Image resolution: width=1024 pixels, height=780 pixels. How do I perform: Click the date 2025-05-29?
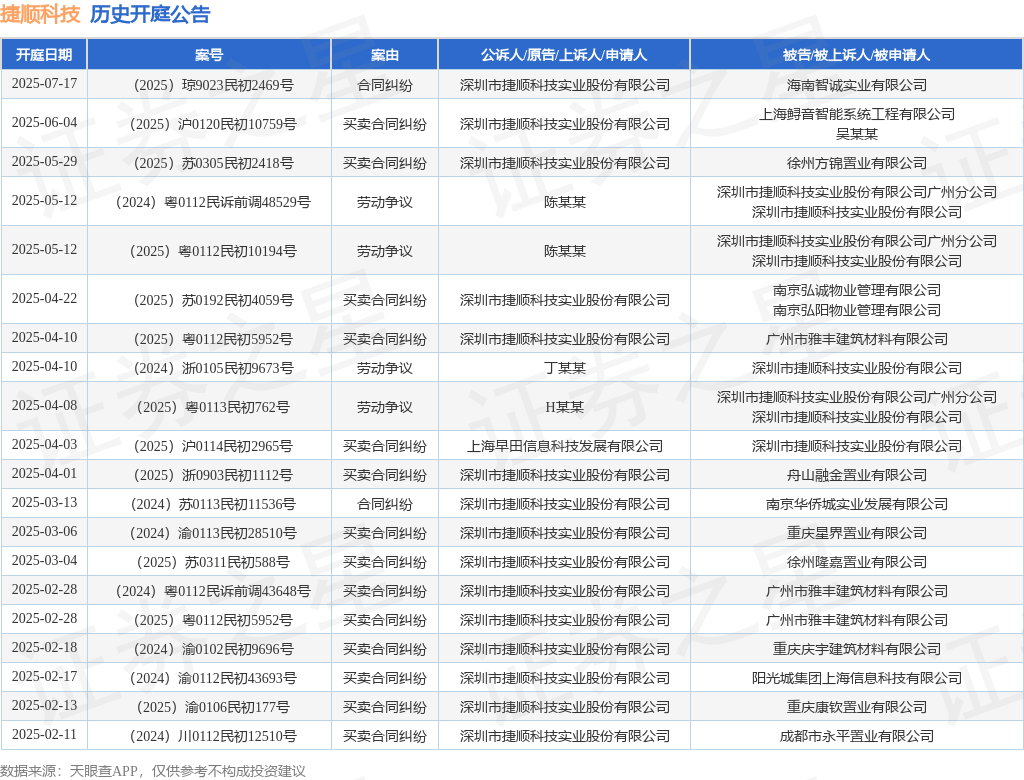tap(44, 162)
